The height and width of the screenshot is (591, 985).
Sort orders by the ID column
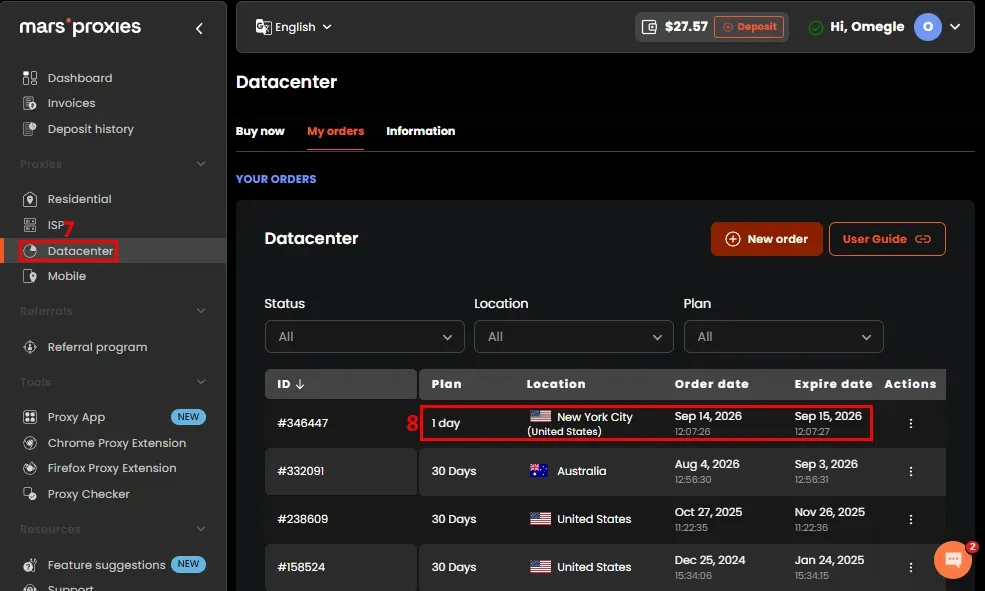tap(291, 384)
